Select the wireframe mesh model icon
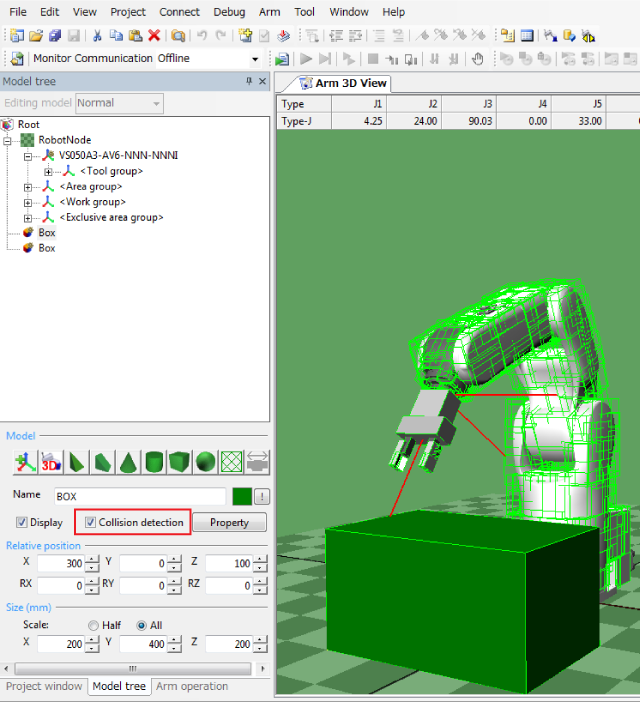The width and height of the screenshot is (640, 702). [x=232, y=462]
